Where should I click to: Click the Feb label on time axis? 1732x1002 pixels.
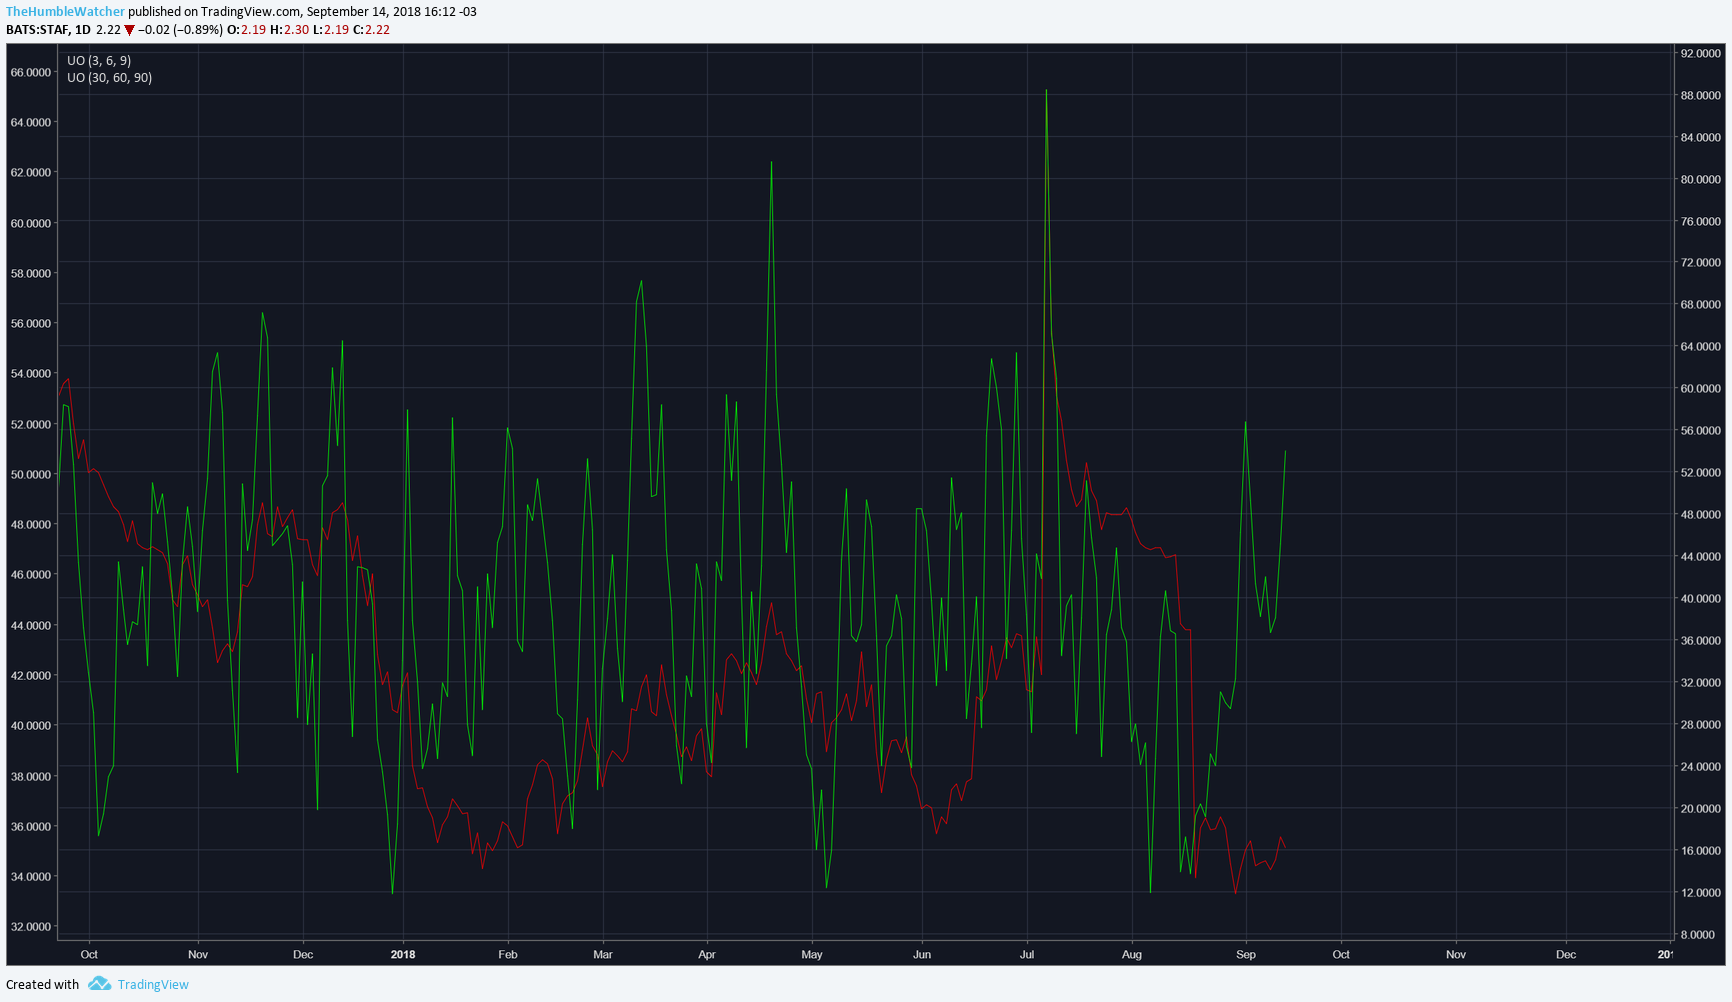pos(508,954)
